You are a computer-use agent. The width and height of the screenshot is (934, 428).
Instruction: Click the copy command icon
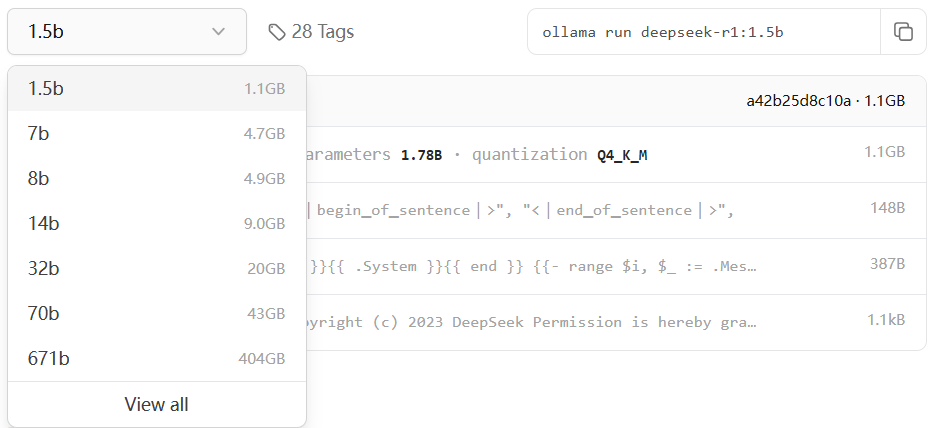click(903, 31)
